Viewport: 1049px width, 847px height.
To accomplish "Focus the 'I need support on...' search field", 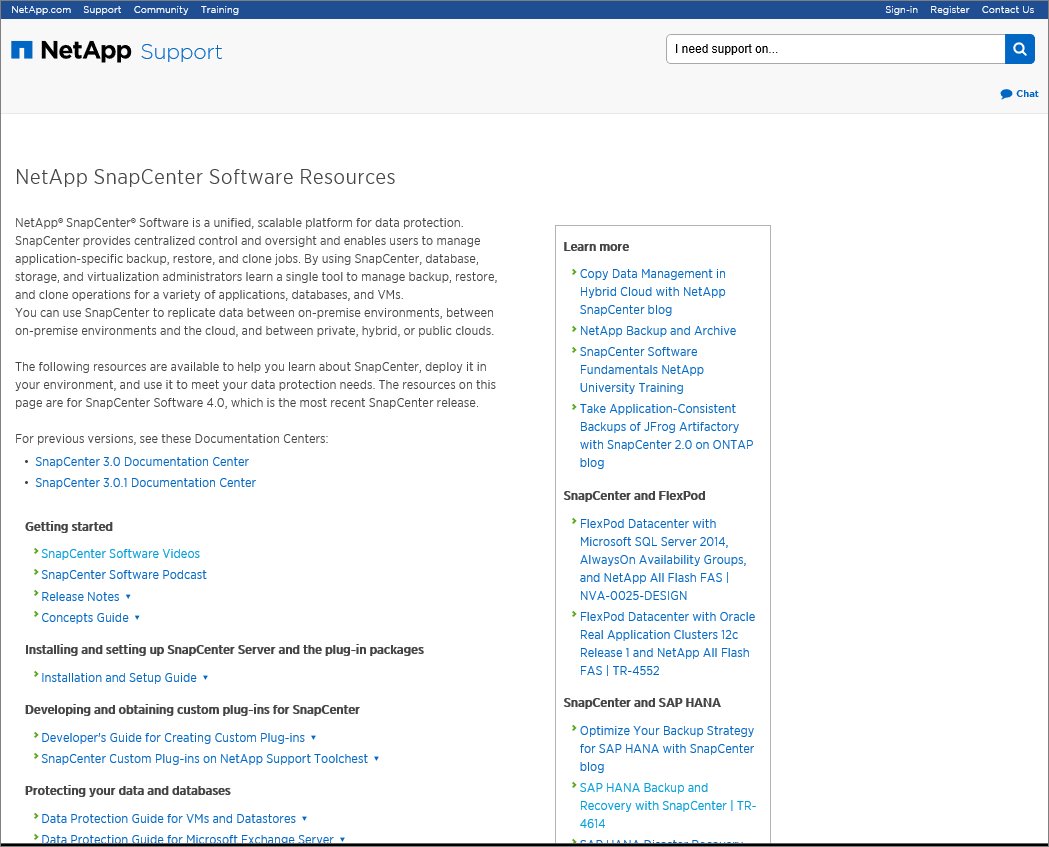I will [836, 49].
